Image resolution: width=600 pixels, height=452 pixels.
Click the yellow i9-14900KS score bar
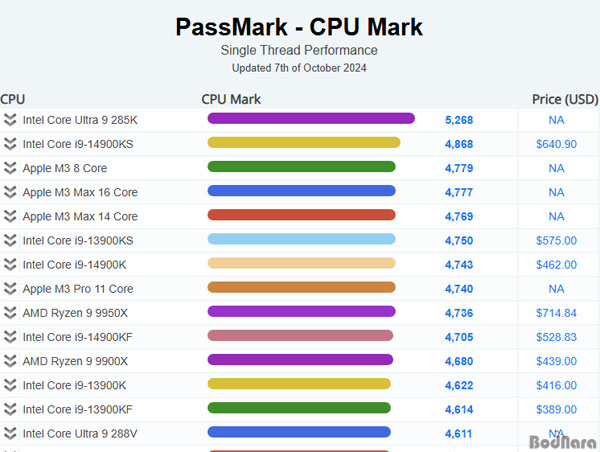(304, 143)
